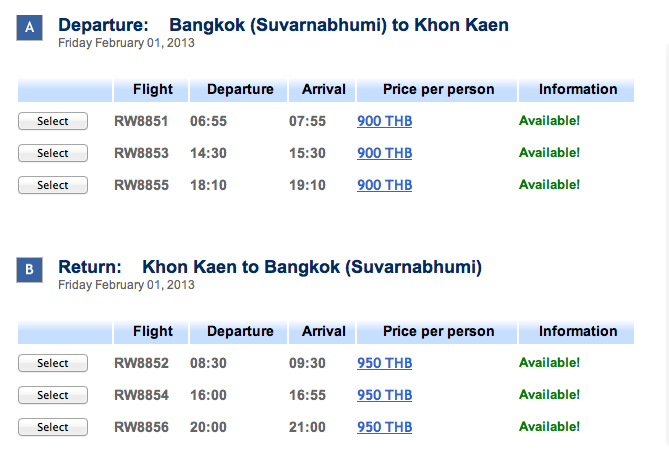Select flight RW8853 departing 14:30
The height and width of the screenshot is (453, 669).
[x=53, y=153]
